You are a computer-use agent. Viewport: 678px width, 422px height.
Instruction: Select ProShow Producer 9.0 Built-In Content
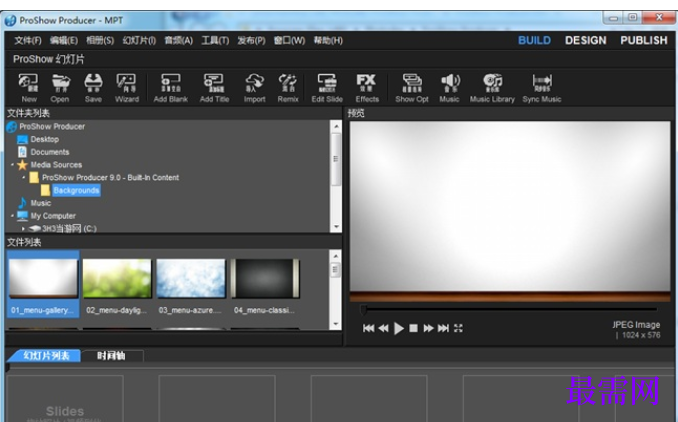pyautogui.click(x=110, y=177)
